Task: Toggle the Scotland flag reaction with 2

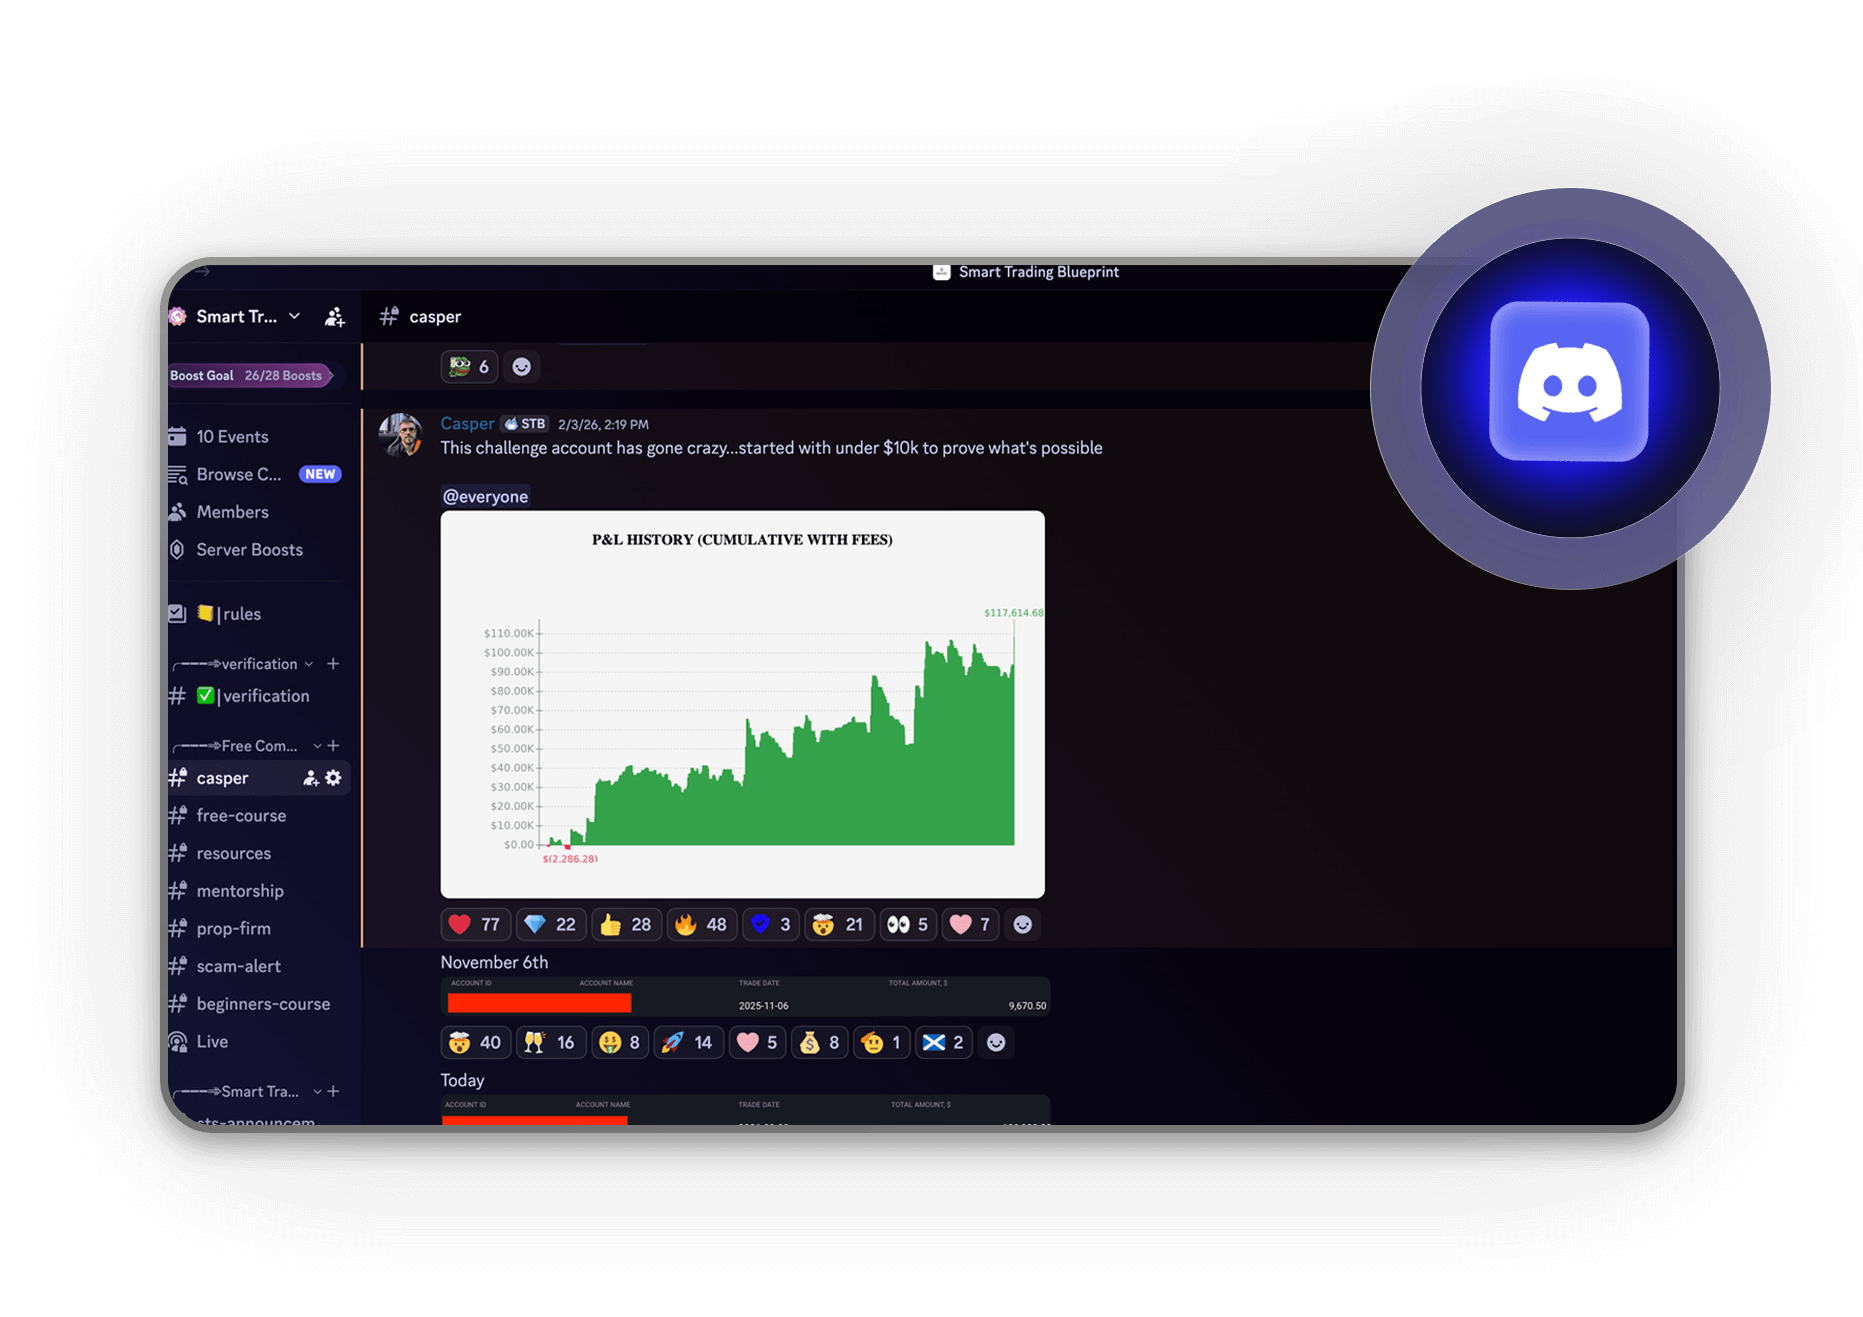Action: (x=943, y=1043)
